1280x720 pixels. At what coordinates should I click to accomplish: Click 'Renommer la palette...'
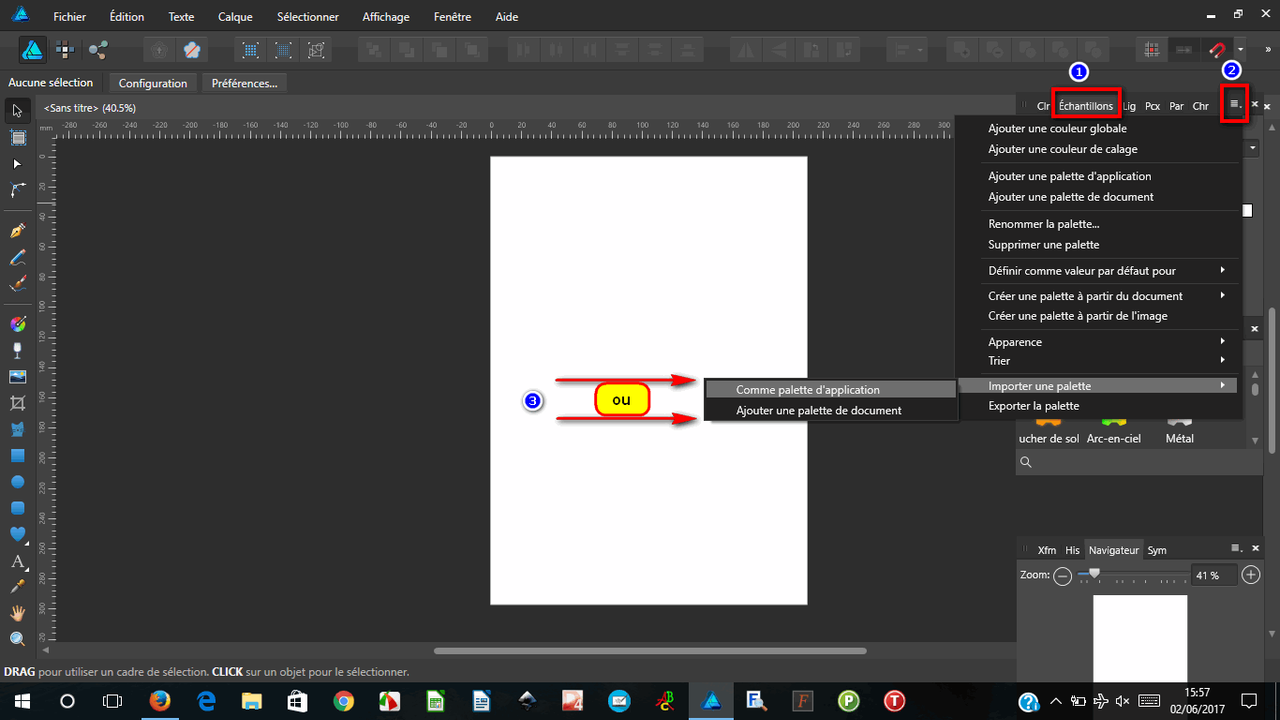(x=1043, y=224)
